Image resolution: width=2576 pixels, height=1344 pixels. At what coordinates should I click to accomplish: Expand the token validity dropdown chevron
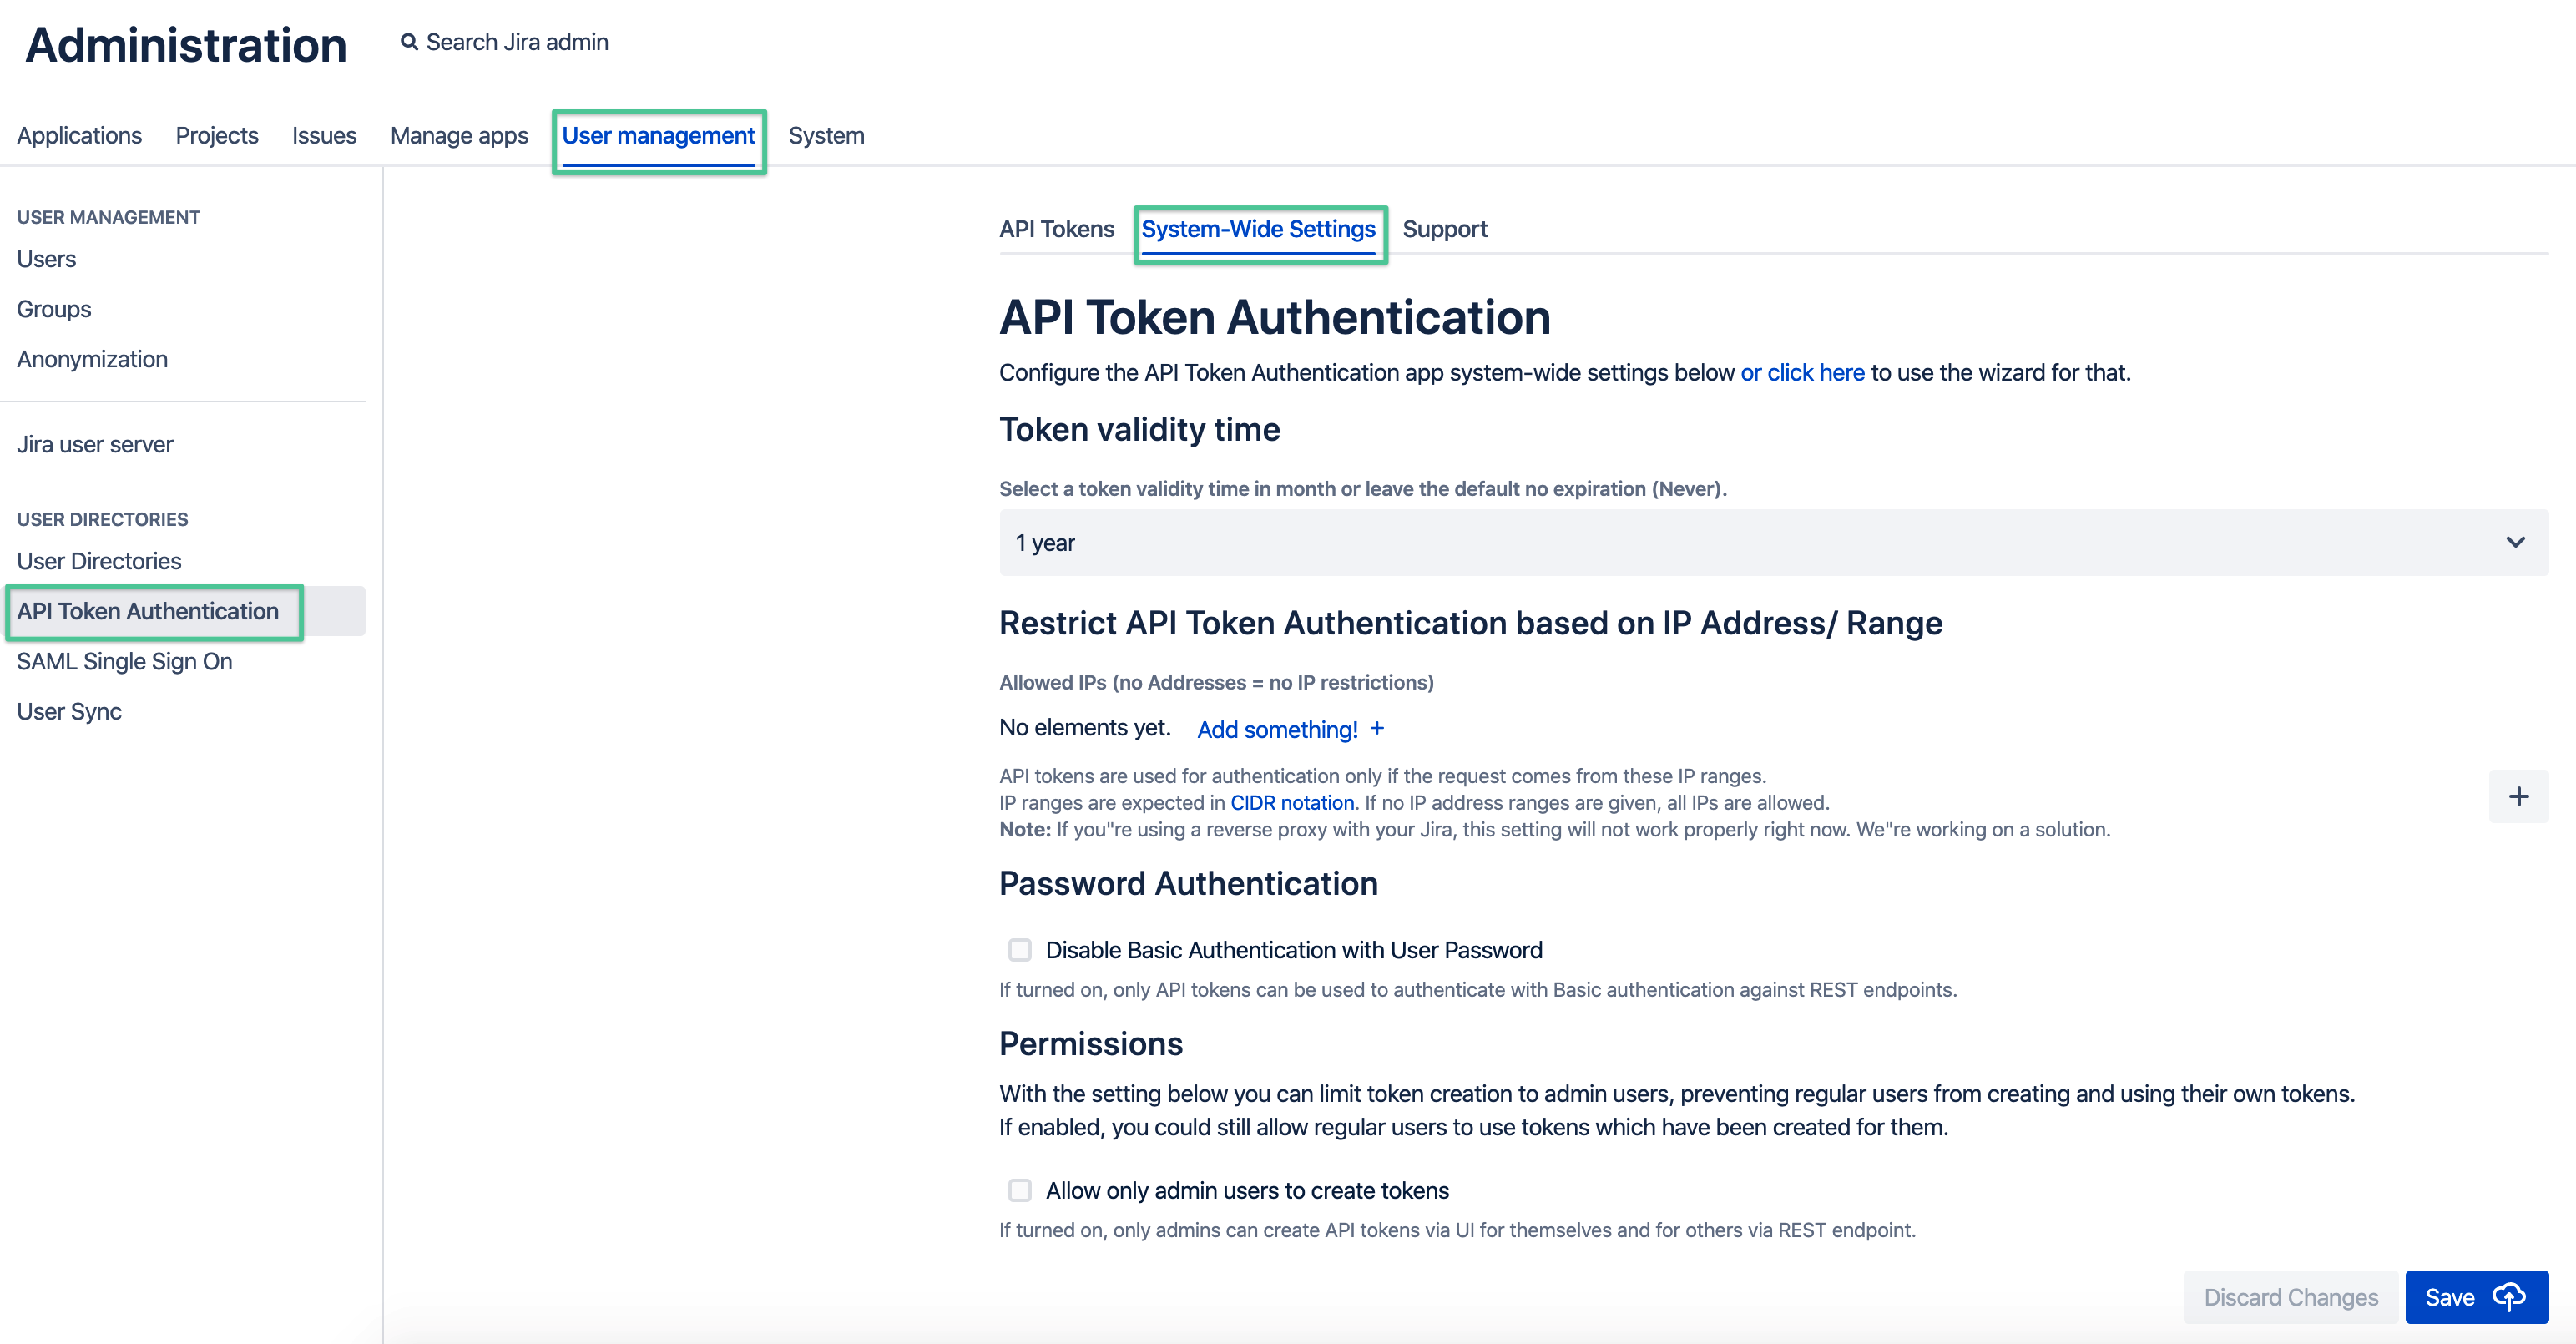(x=2515, y=542)
